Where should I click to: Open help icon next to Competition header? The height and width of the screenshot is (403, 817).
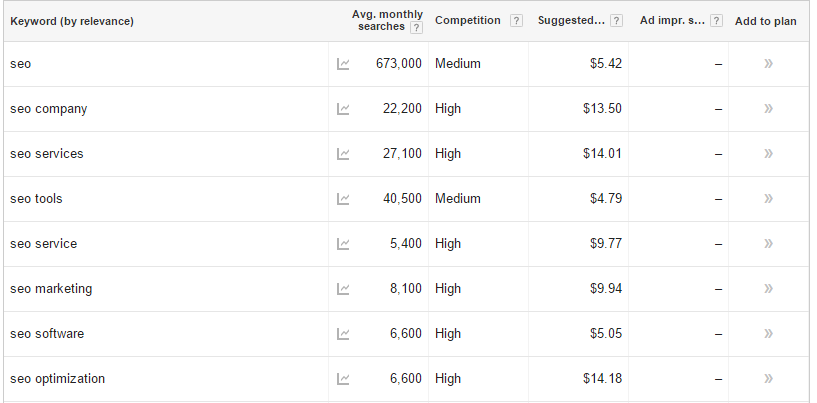[516, 21]
